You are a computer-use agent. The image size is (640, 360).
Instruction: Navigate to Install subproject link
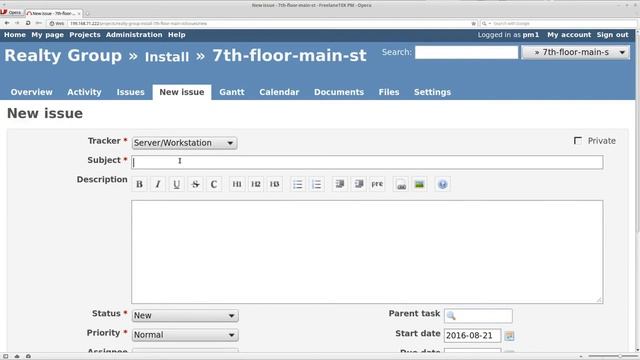tap(167, 57)
